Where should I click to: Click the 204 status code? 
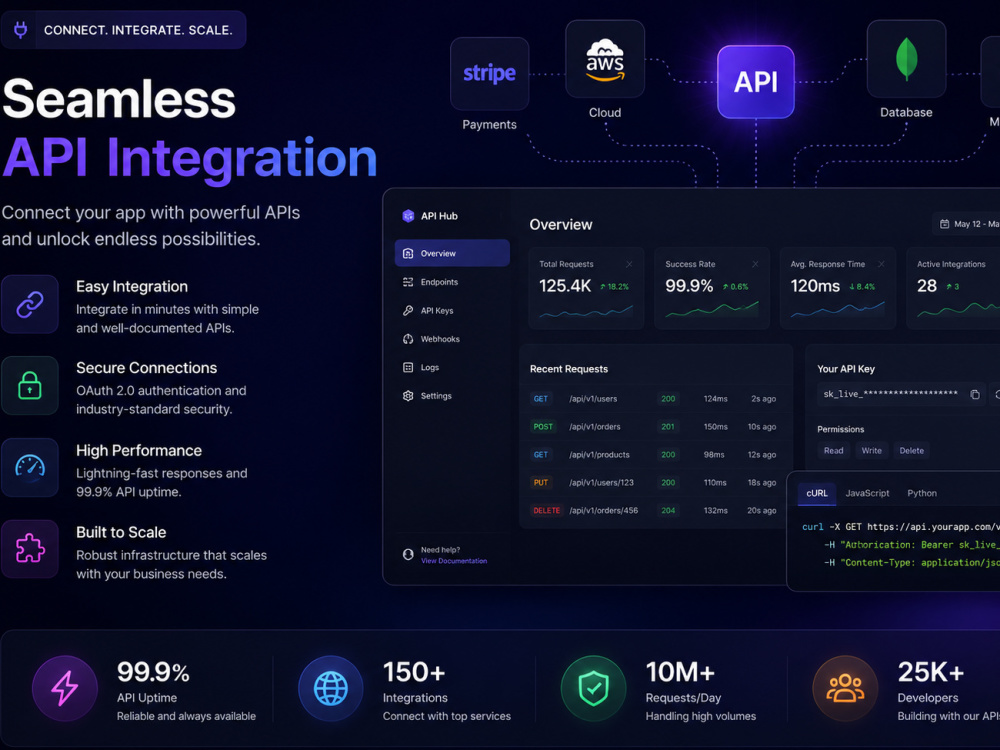[x=668, y=511]
